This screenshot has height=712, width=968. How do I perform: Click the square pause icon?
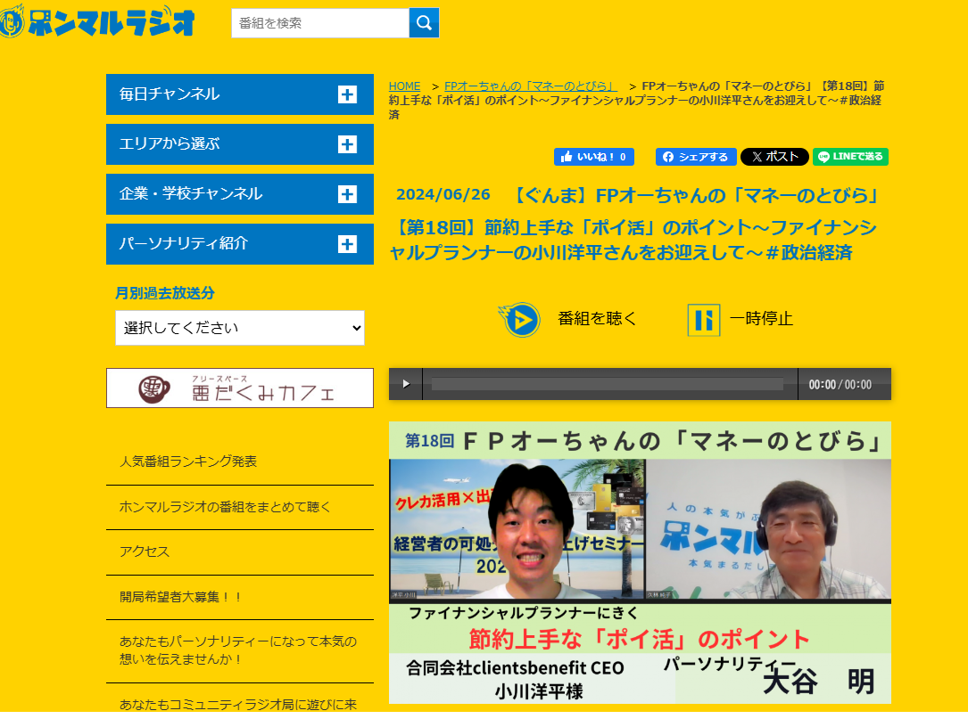pyautogui.click(x=704, y=320)
